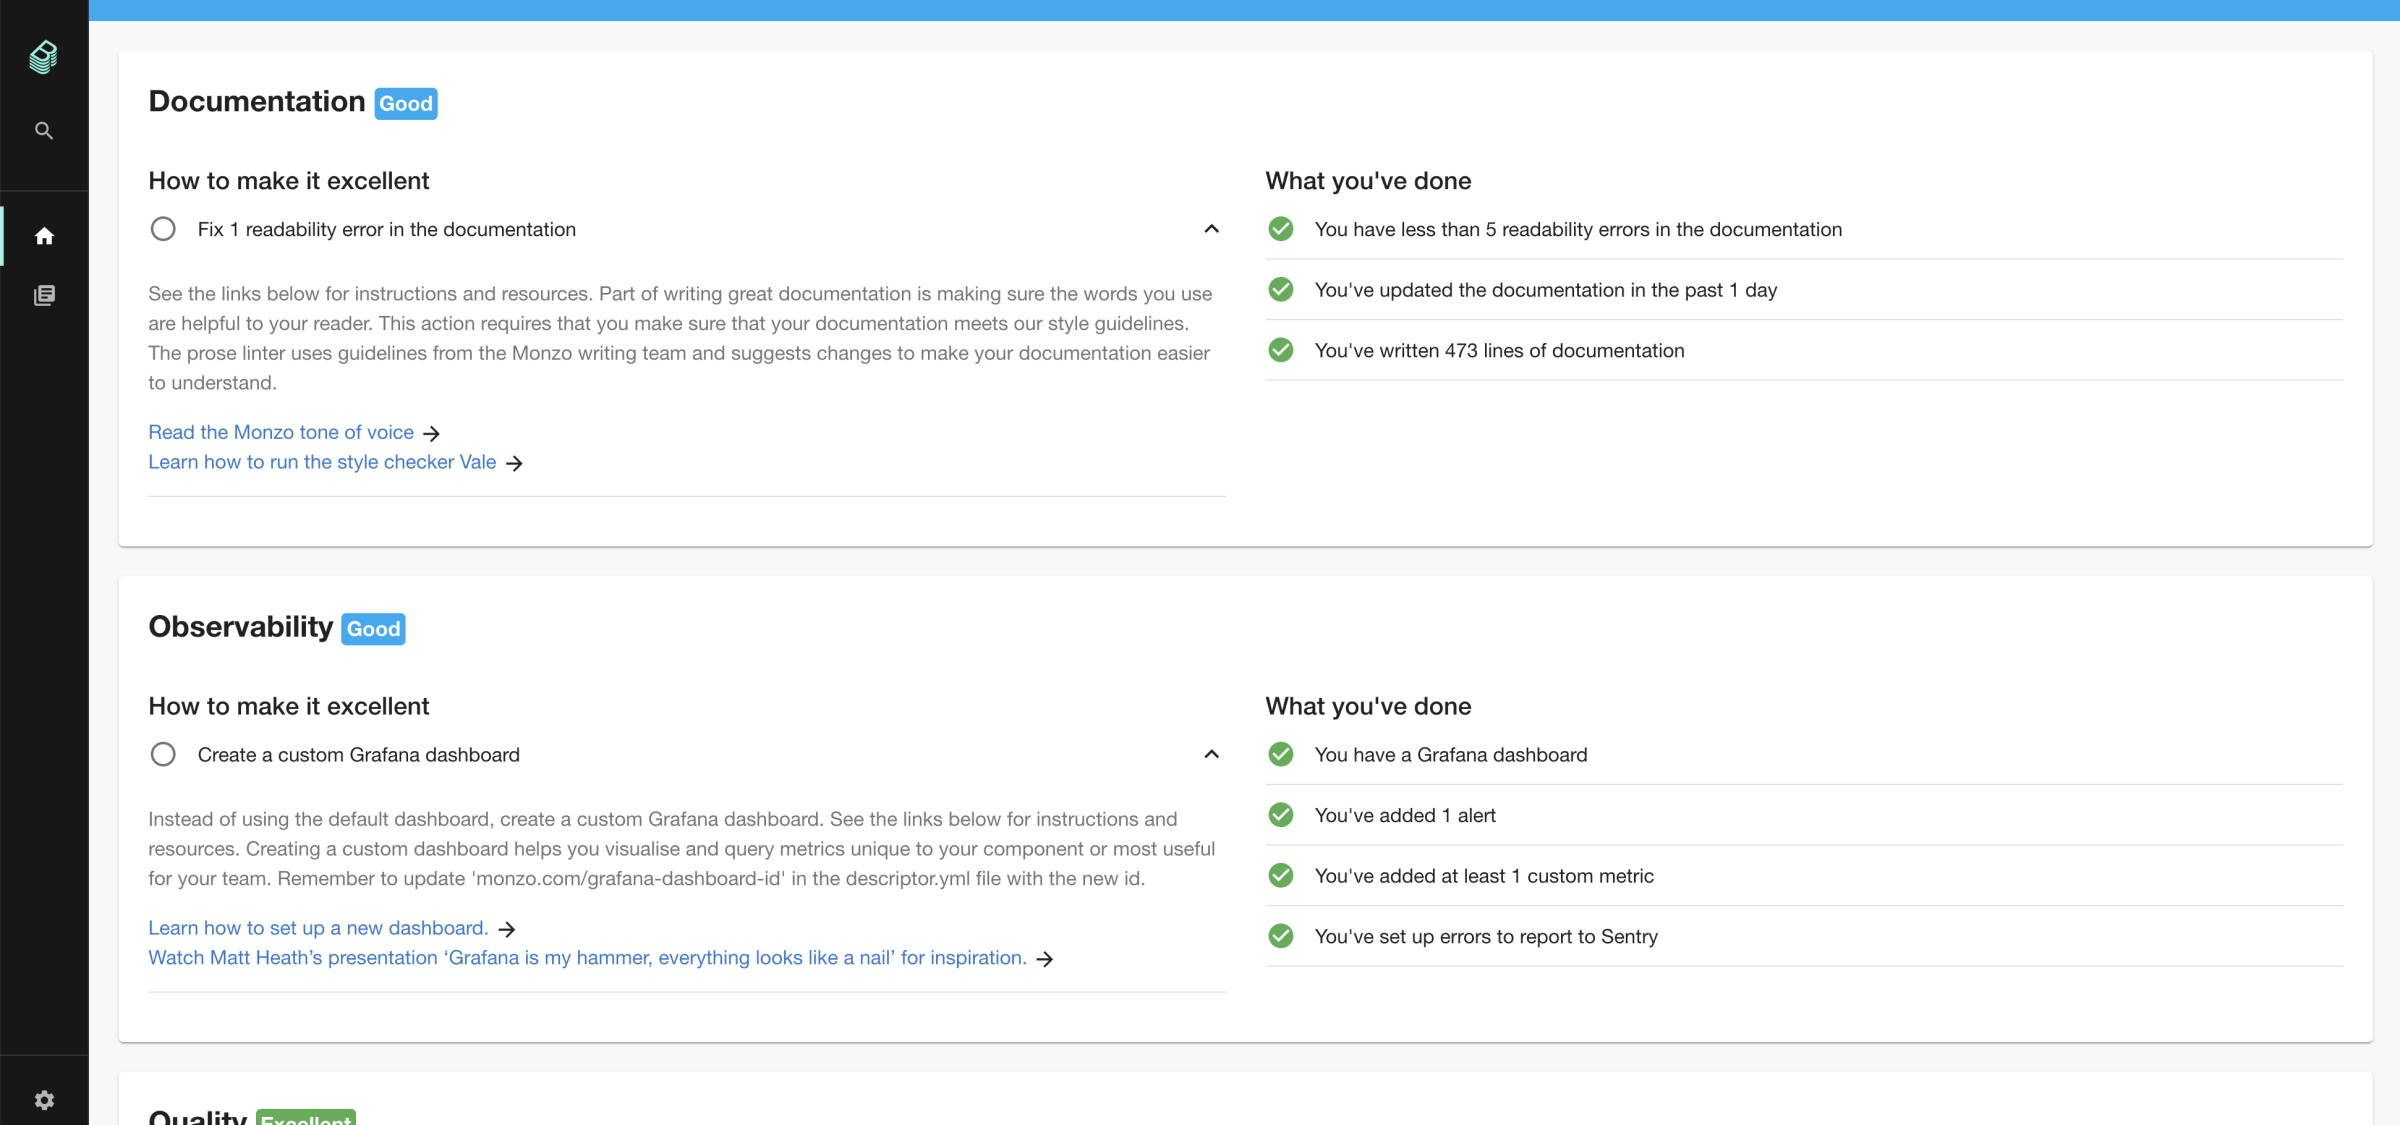Image resolution: width=2400 pixels, height=1125 pixels.
Task: Toggle 'Create a custom Grafana dashboard' circle
Action: (x=163, y=755)
